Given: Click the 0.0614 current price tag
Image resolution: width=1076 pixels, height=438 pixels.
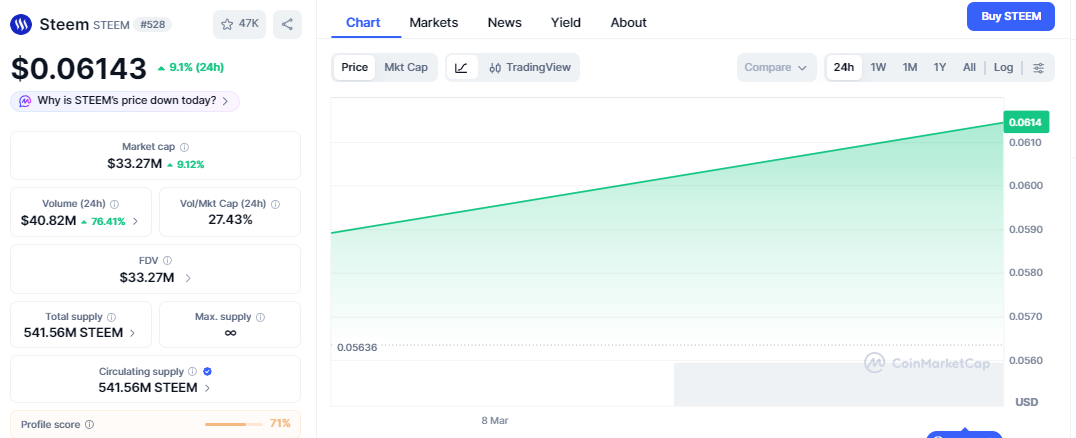Looking at the screenshot, I should point(1026,123).
